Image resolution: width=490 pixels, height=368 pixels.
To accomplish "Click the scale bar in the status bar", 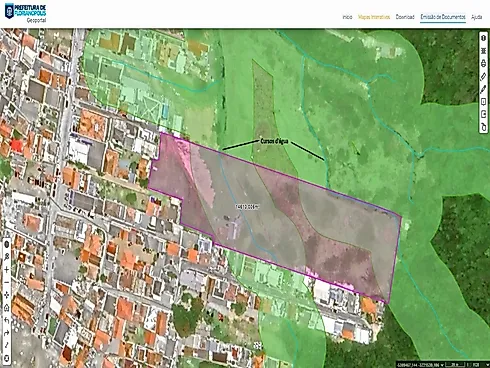I will 455,365.
